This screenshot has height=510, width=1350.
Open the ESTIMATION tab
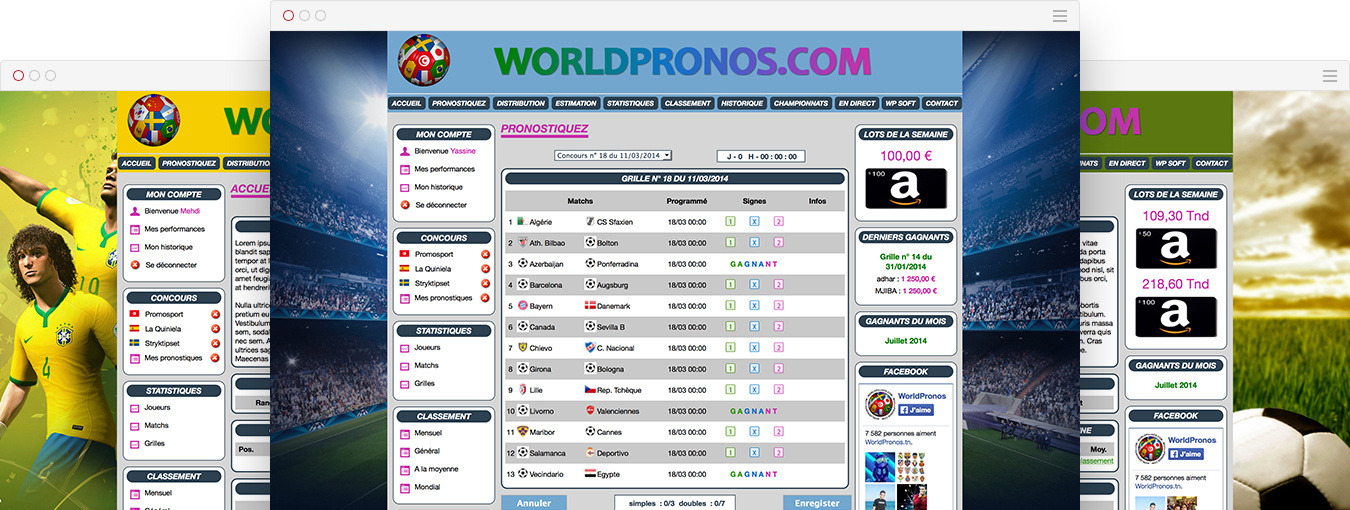click(575, 103)
